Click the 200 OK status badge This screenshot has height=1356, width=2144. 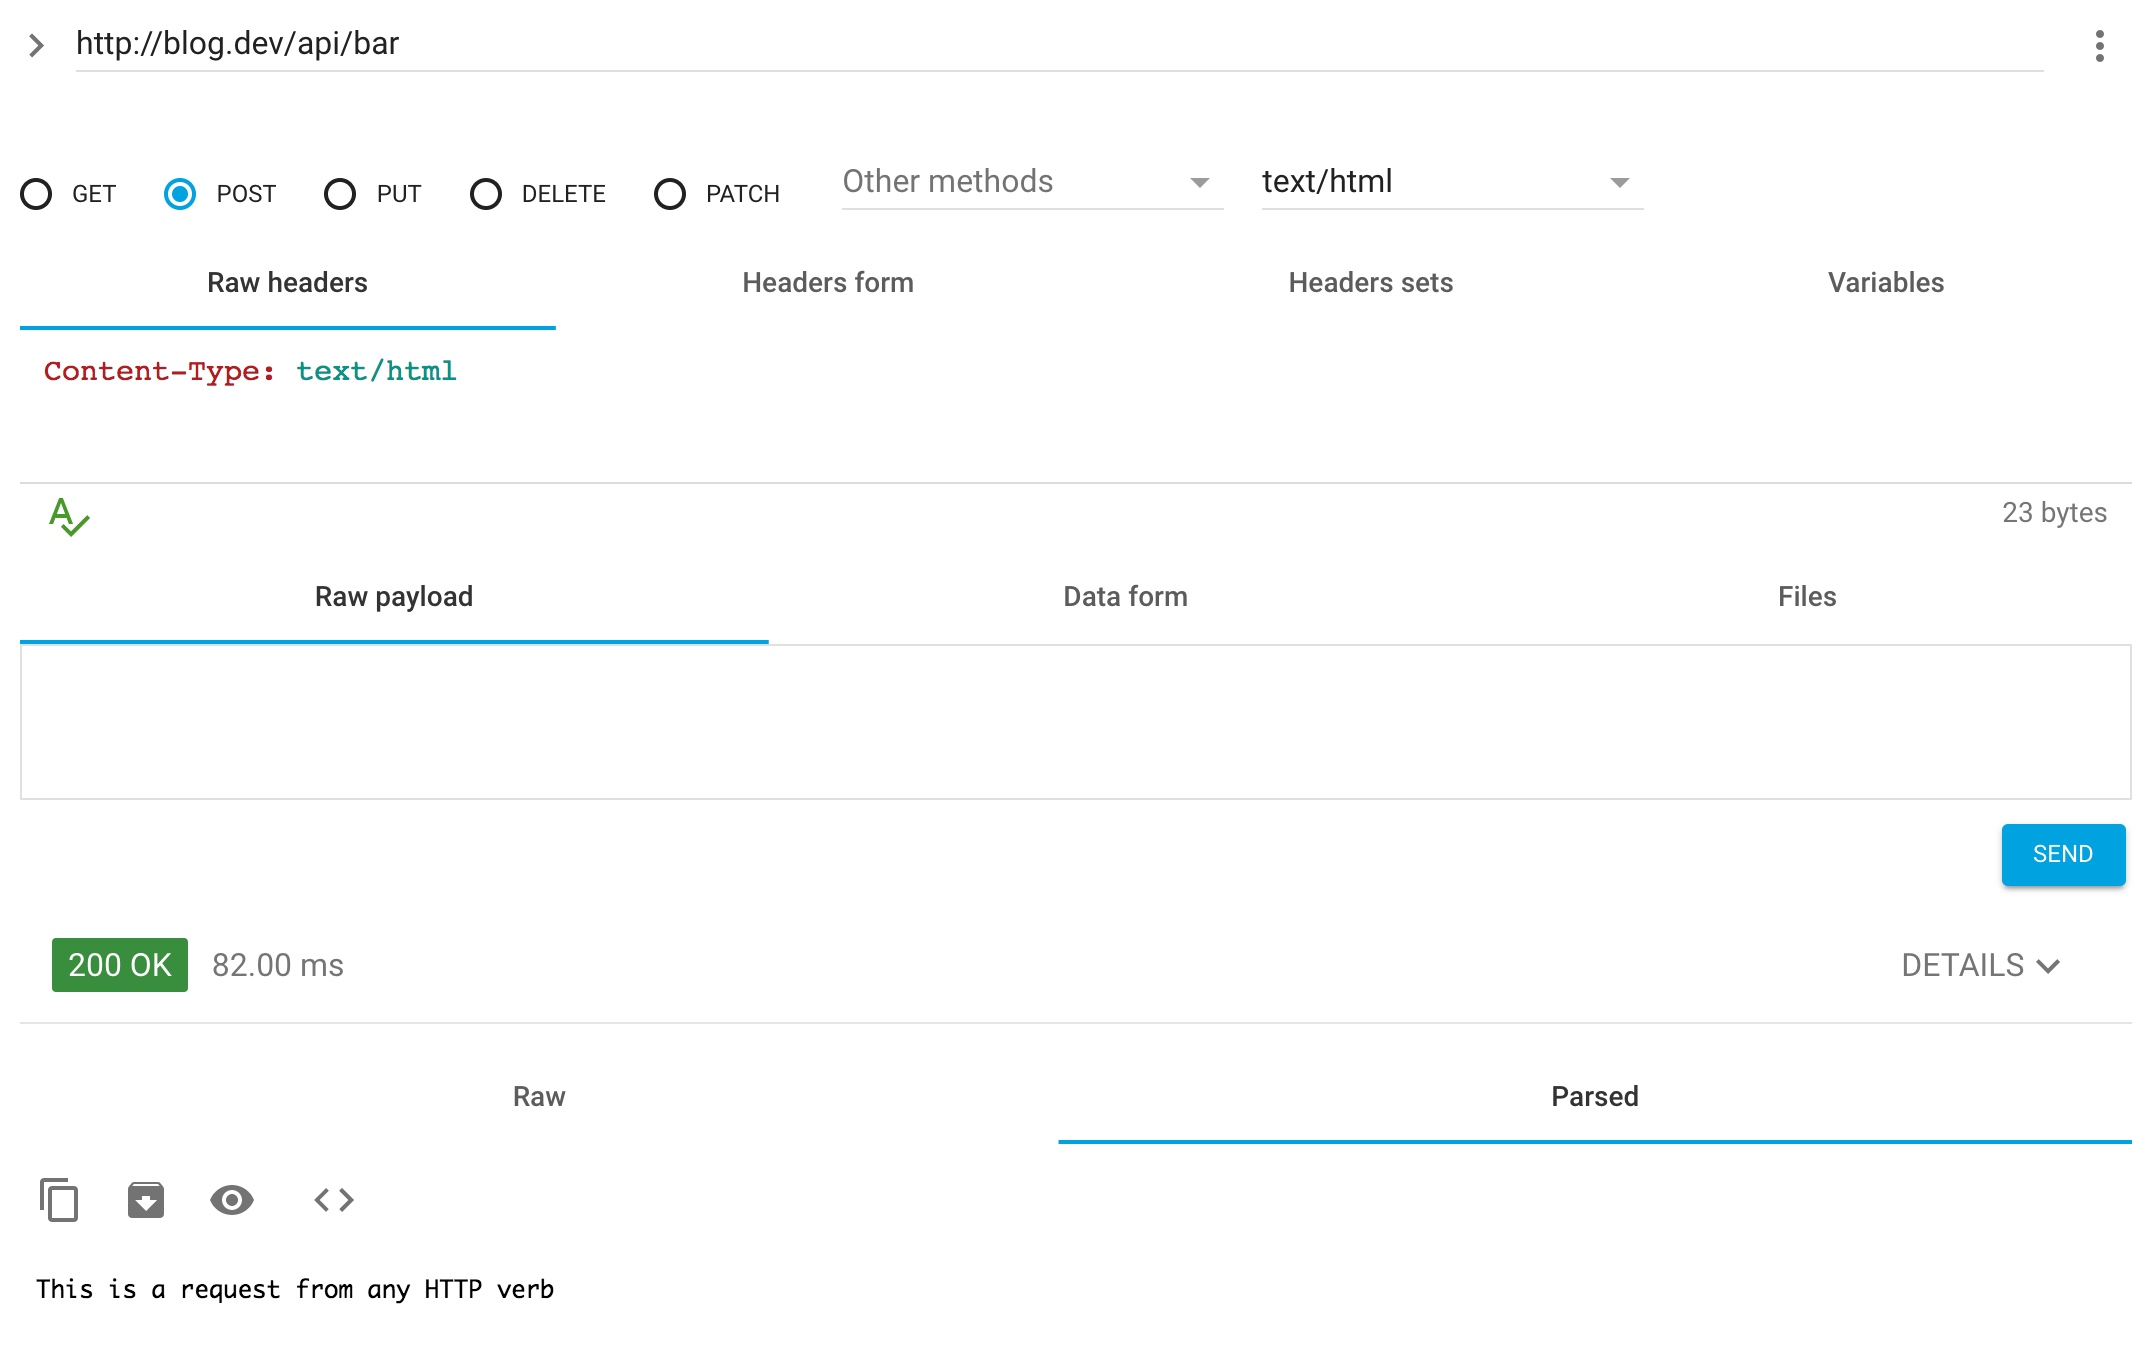[x=120, y=965]
